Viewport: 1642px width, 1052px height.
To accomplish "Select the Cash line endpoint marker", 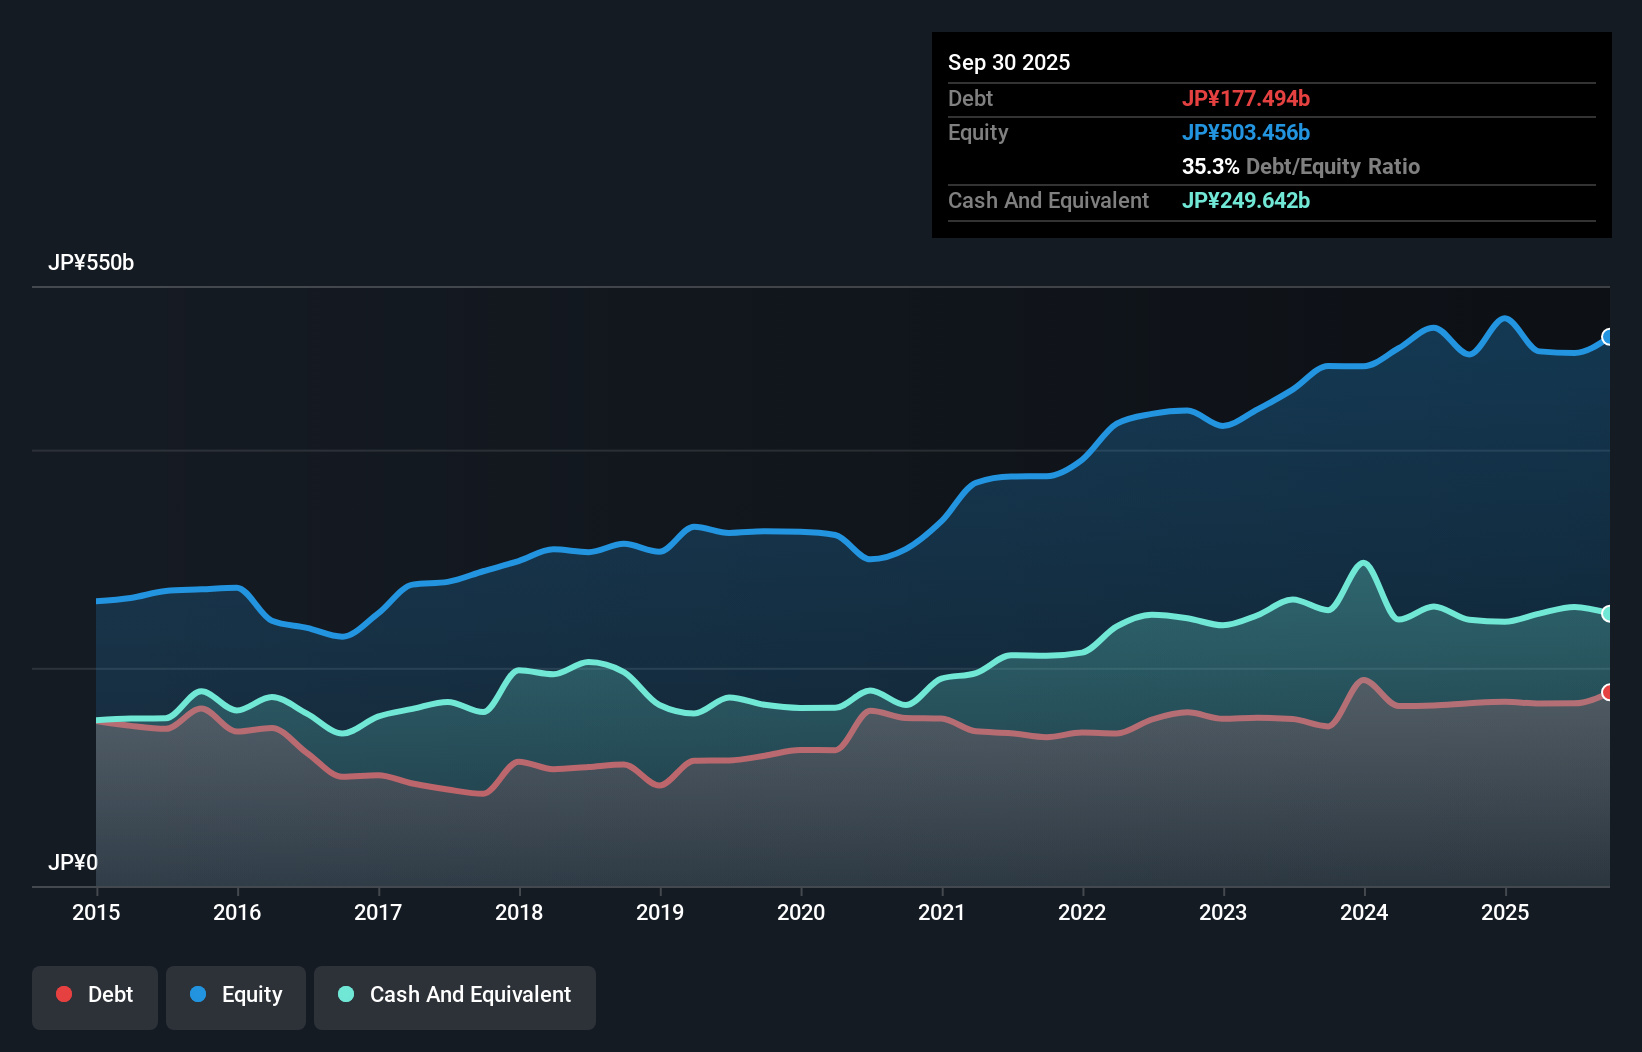I will pyautogui.click(x=1608, y=613).
